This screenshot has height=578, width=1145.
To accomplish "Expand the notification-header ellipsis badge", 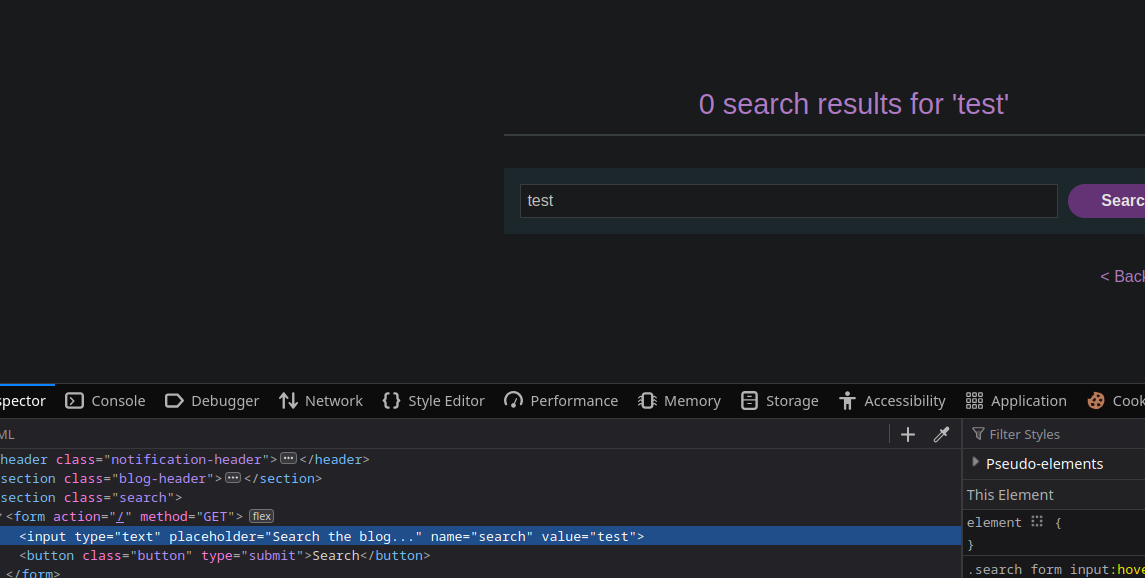I will [x=288, y=459].
